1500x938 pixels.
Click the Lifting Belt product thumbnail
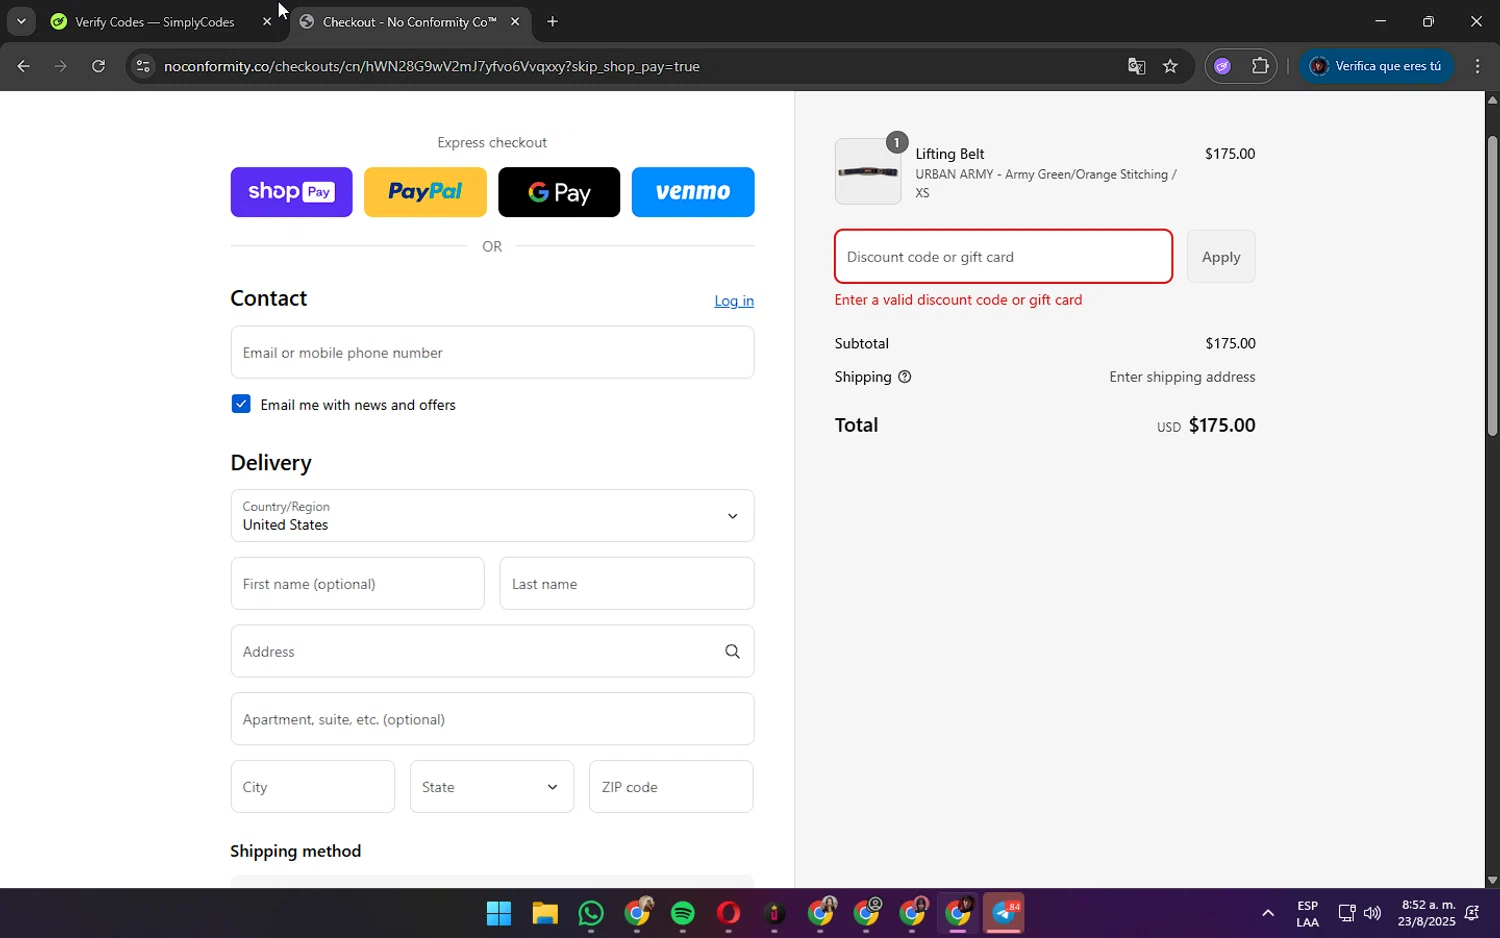click(x=868, y=172)
